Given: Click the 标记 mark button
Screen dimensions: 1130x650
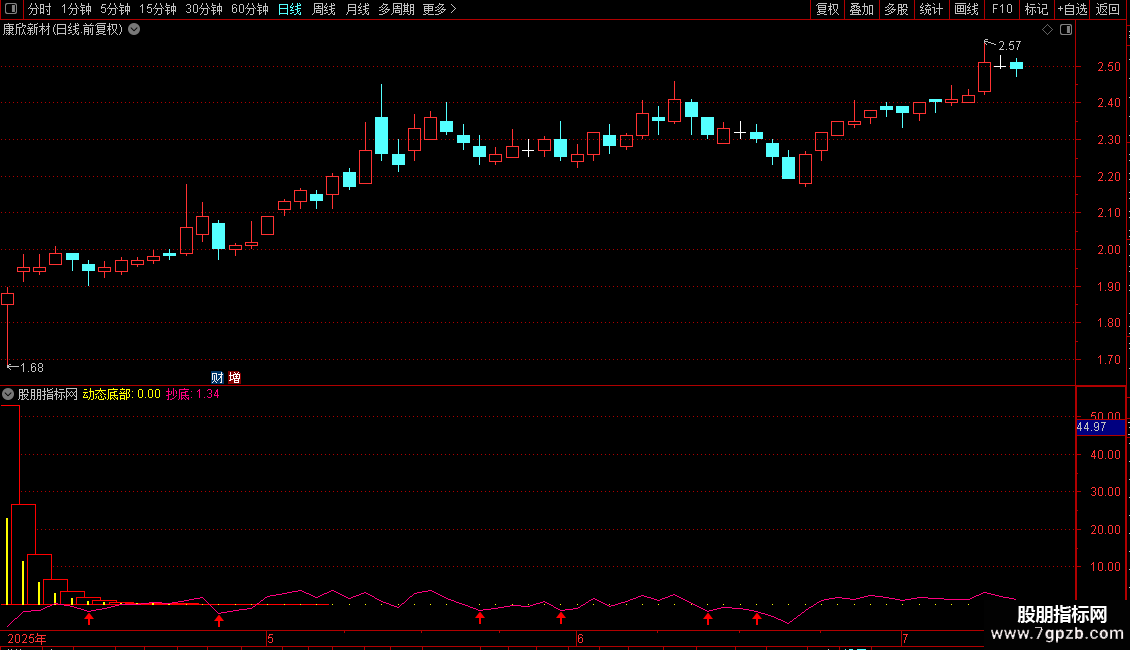Looking at the screenshot, I should point(1036,9).
